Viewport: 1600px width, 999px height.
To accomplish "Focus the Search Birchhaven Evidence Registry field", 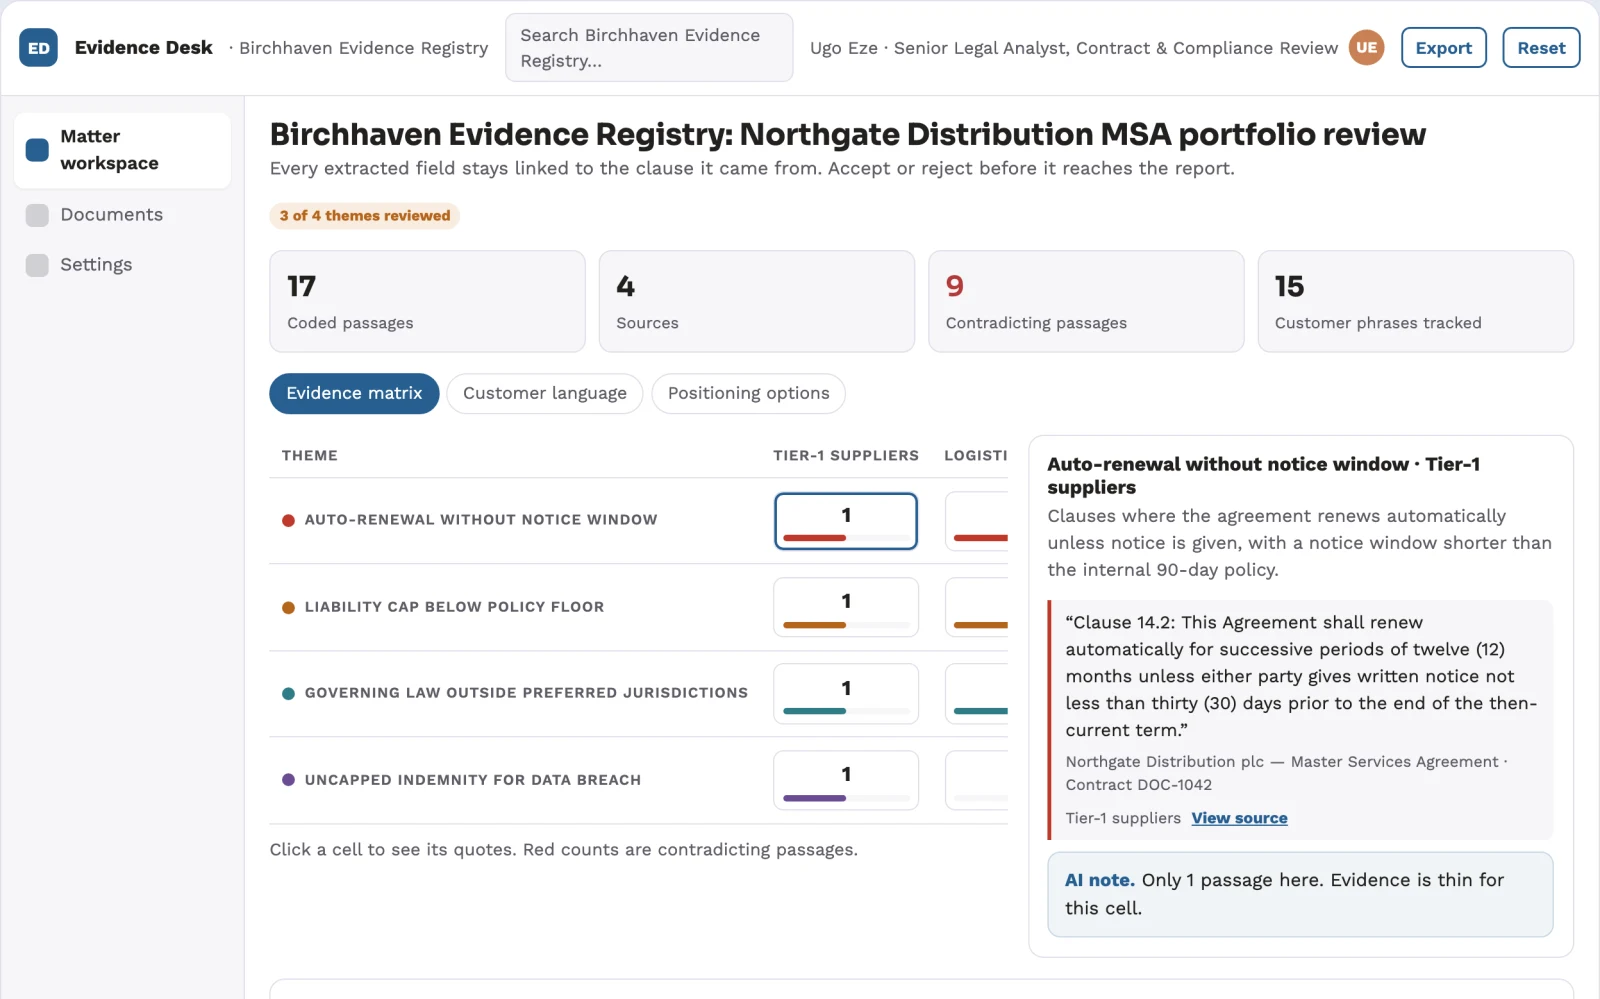I will point(649,48).
